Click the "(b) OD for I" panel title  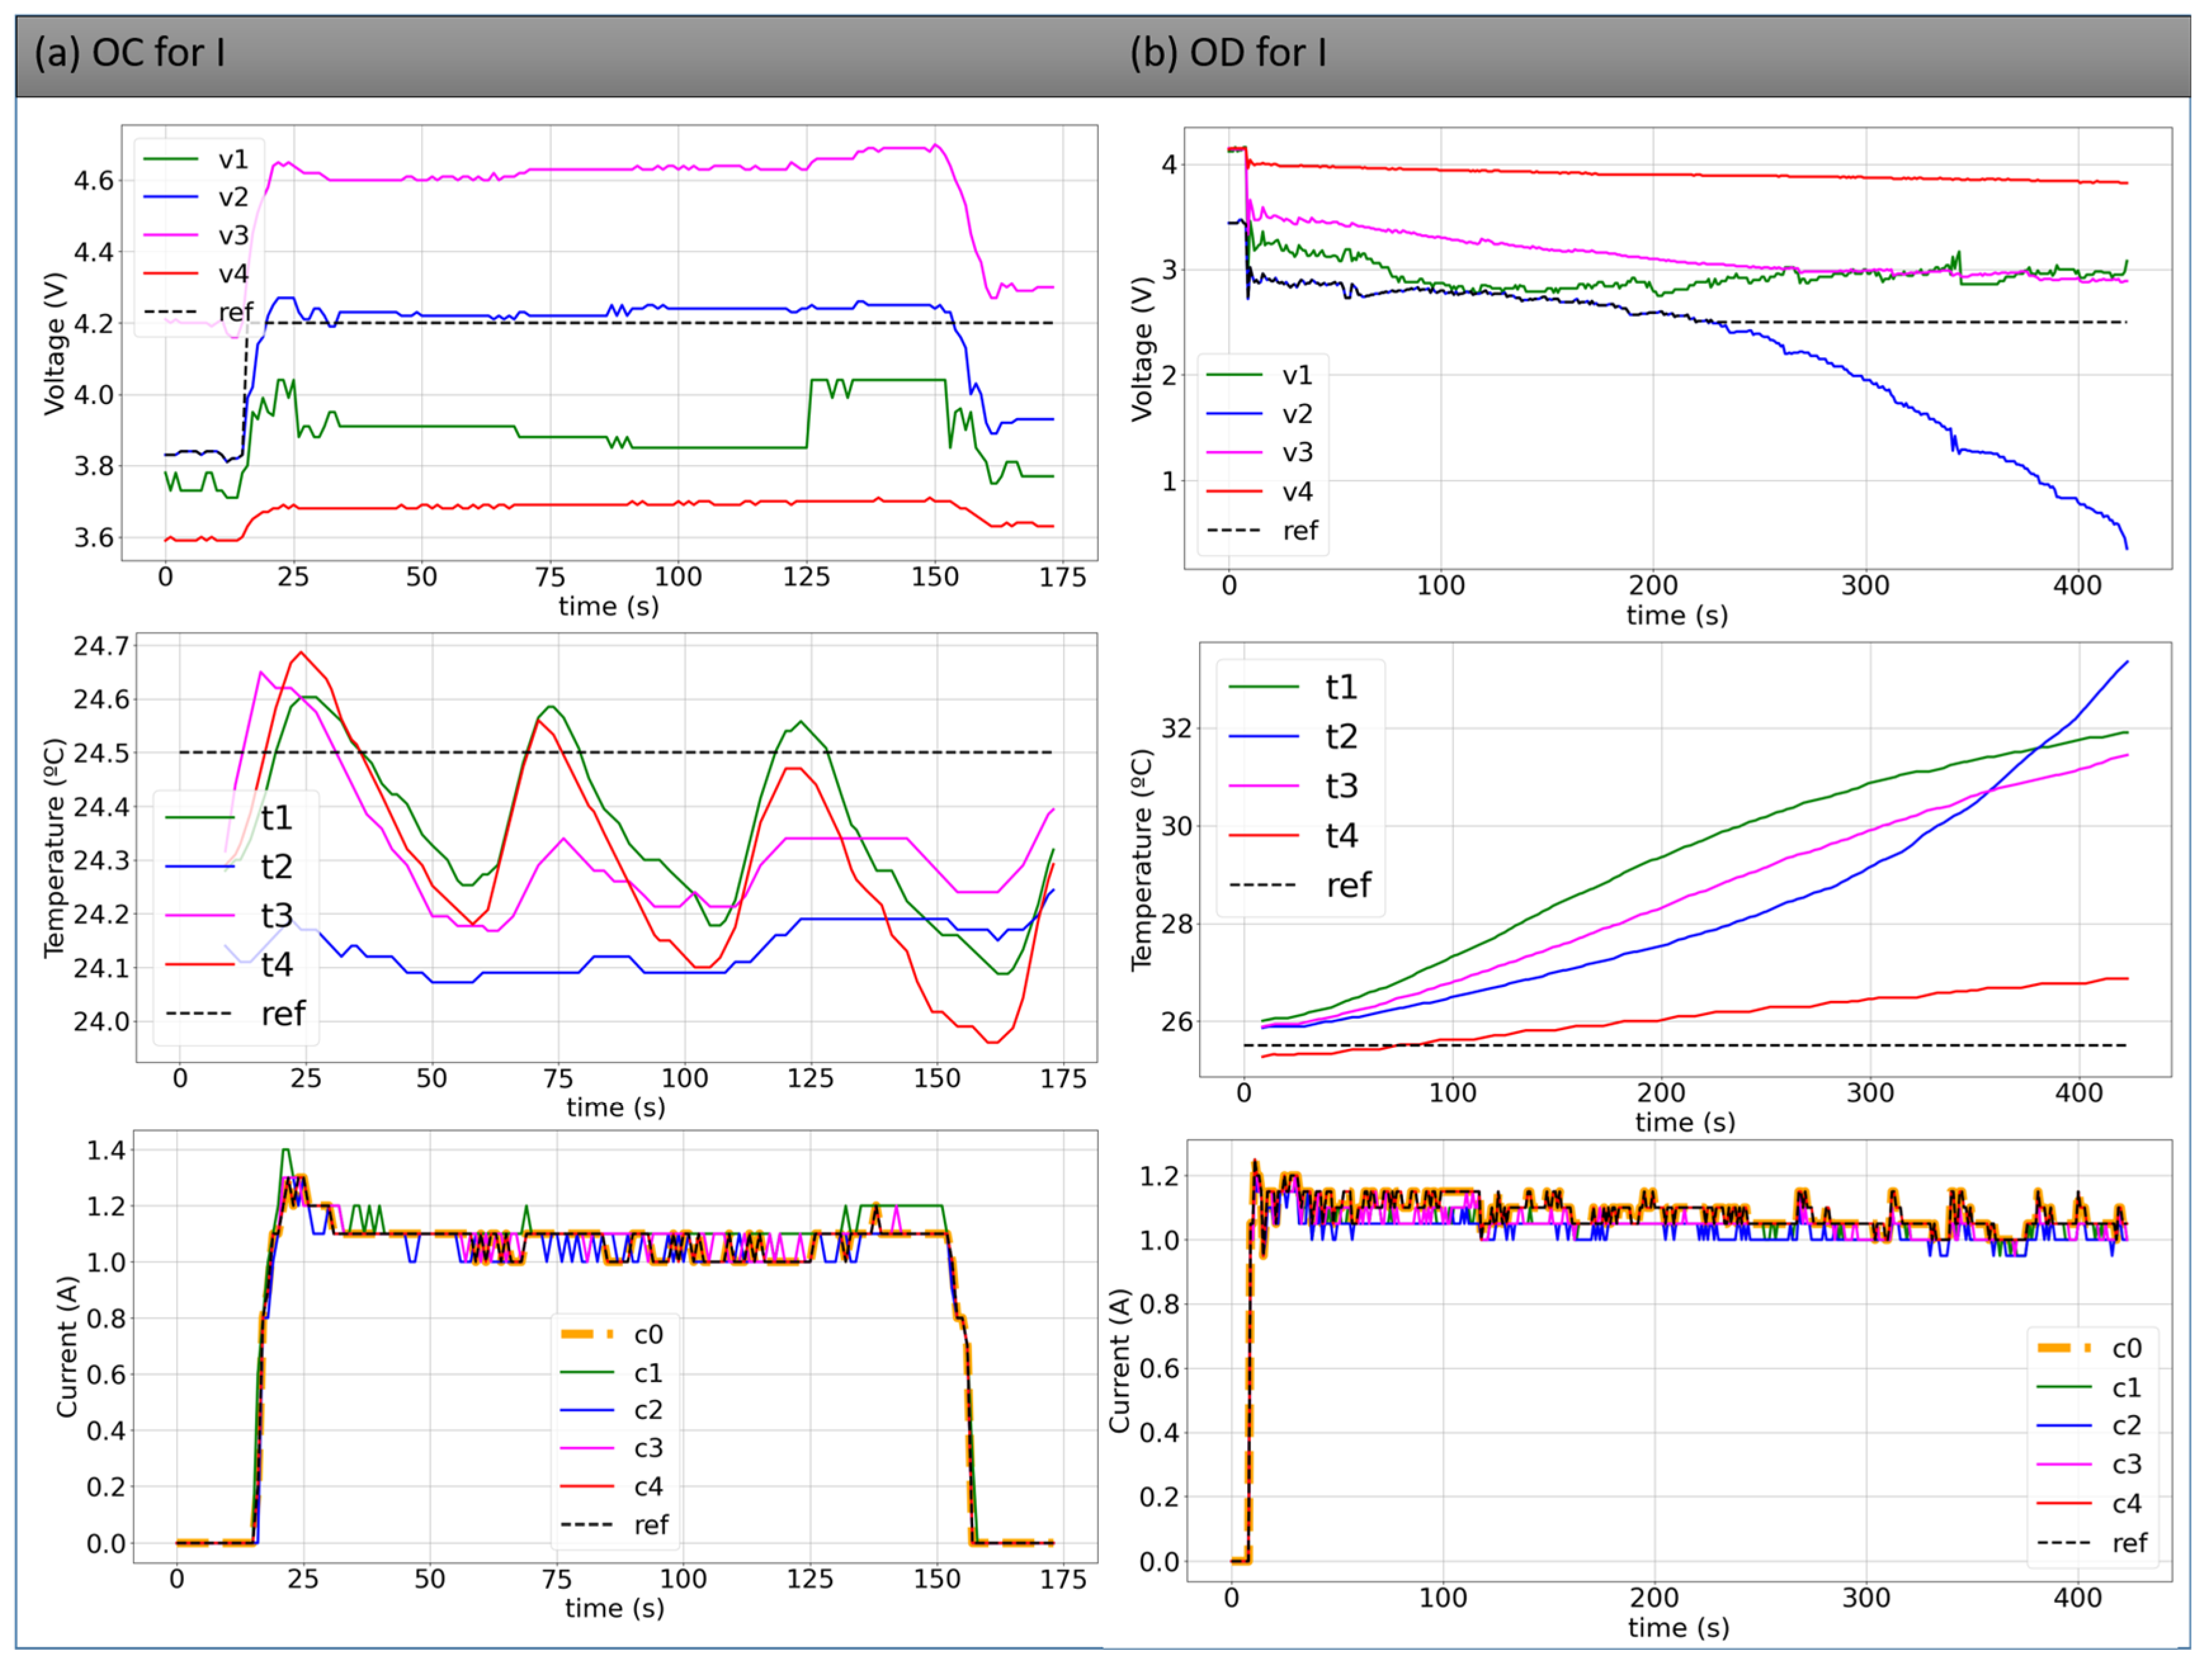pyautogui.click(x=1228, y=52)
